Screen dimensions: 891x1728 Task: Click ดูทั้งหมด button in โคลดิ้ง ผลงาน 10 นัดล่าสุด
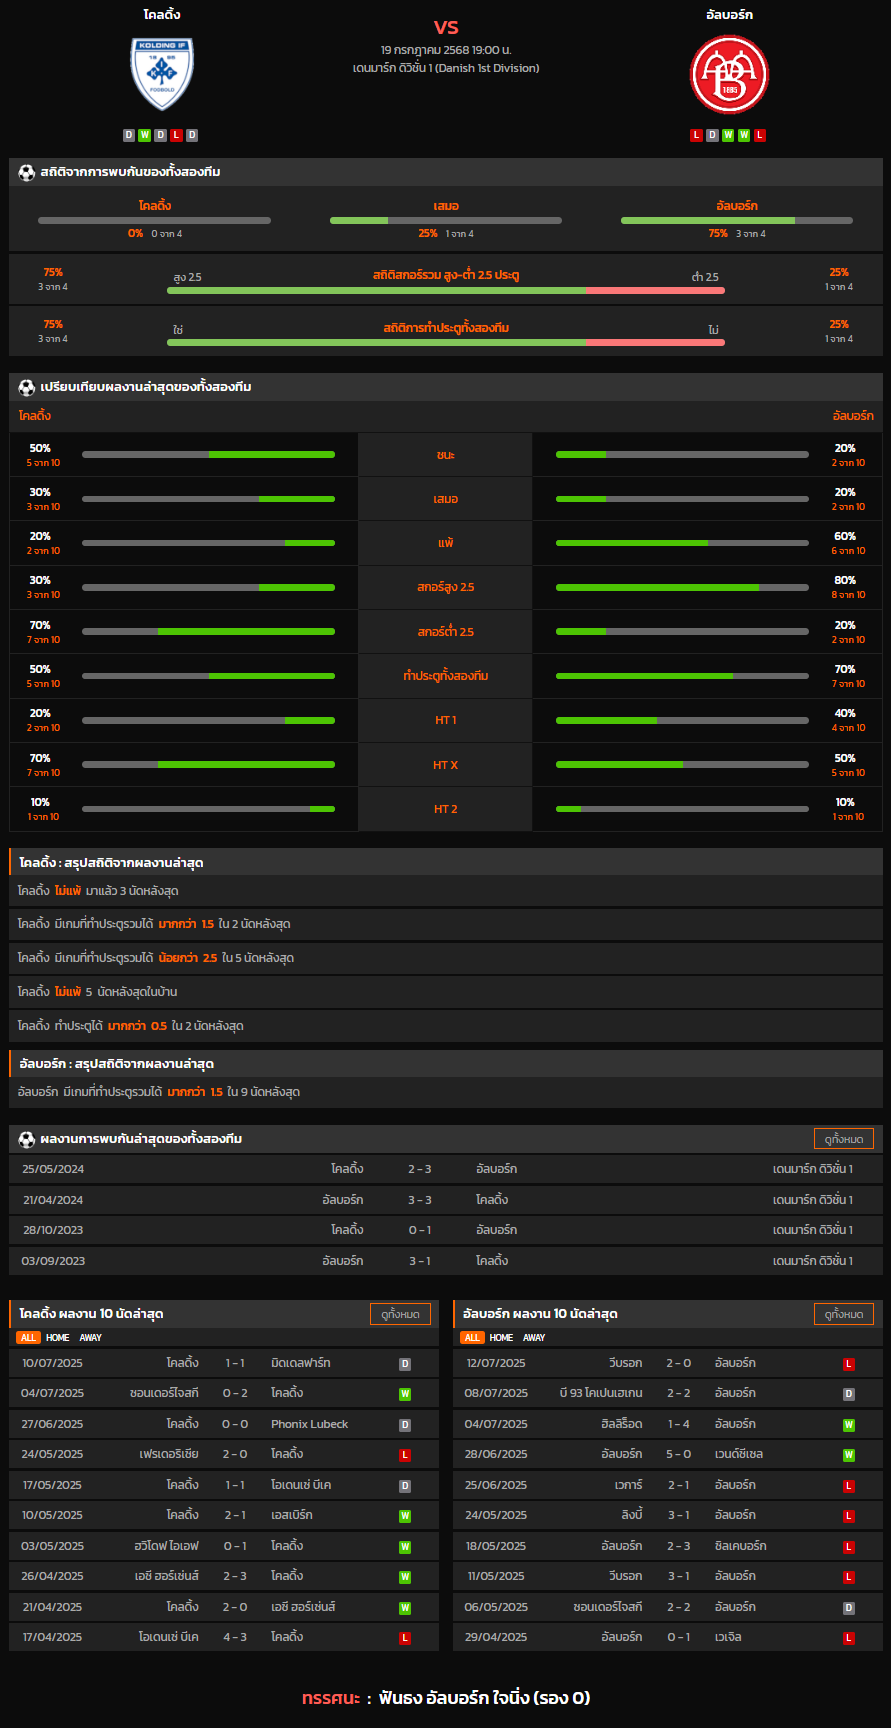click(400, 1314)
